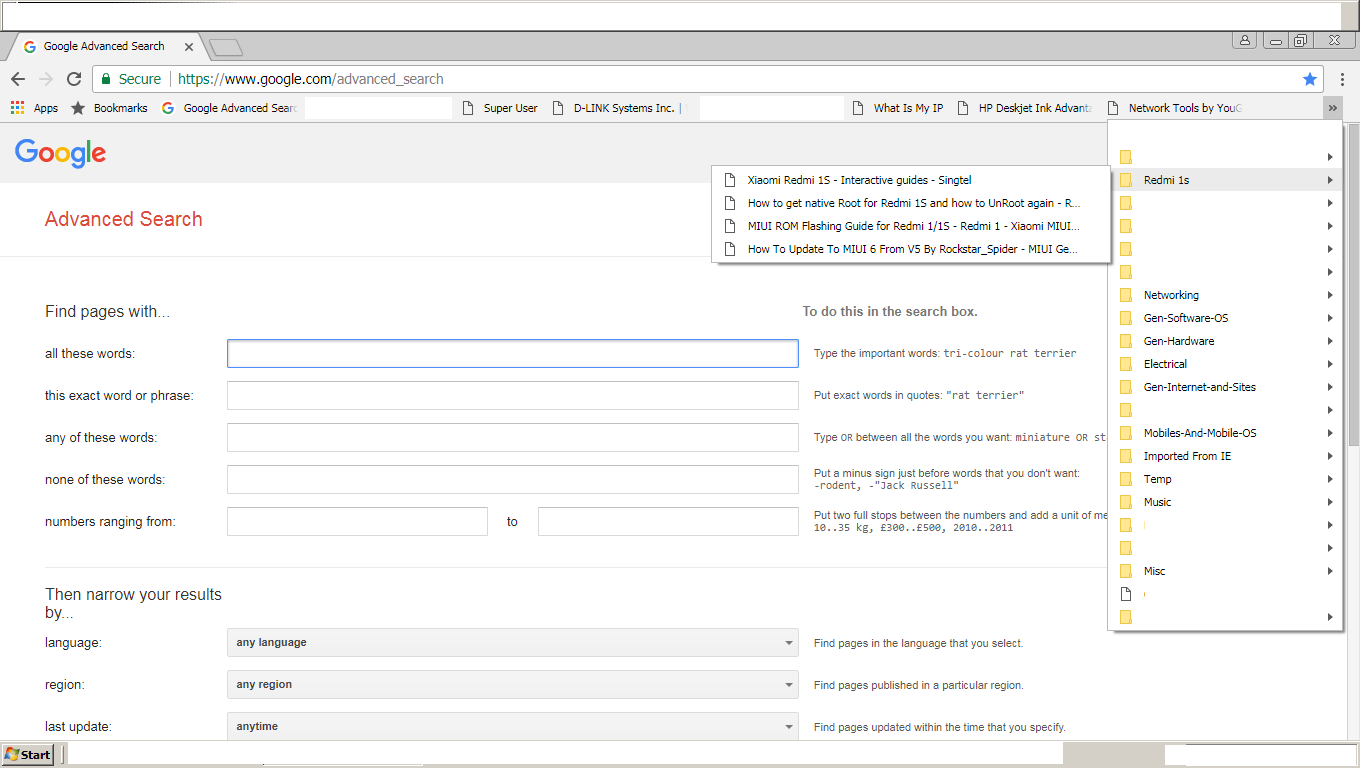Open Xiaomi Redmi 1S Interactive guides bookmark

pyautogui.click(x=911, y=180)
